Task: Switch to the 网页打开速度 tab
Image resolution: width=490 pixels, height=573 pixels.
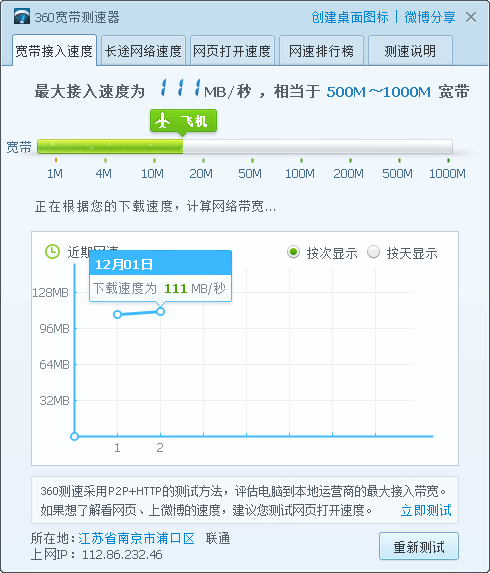Action: pyautogui.click(x=232, y=51)
